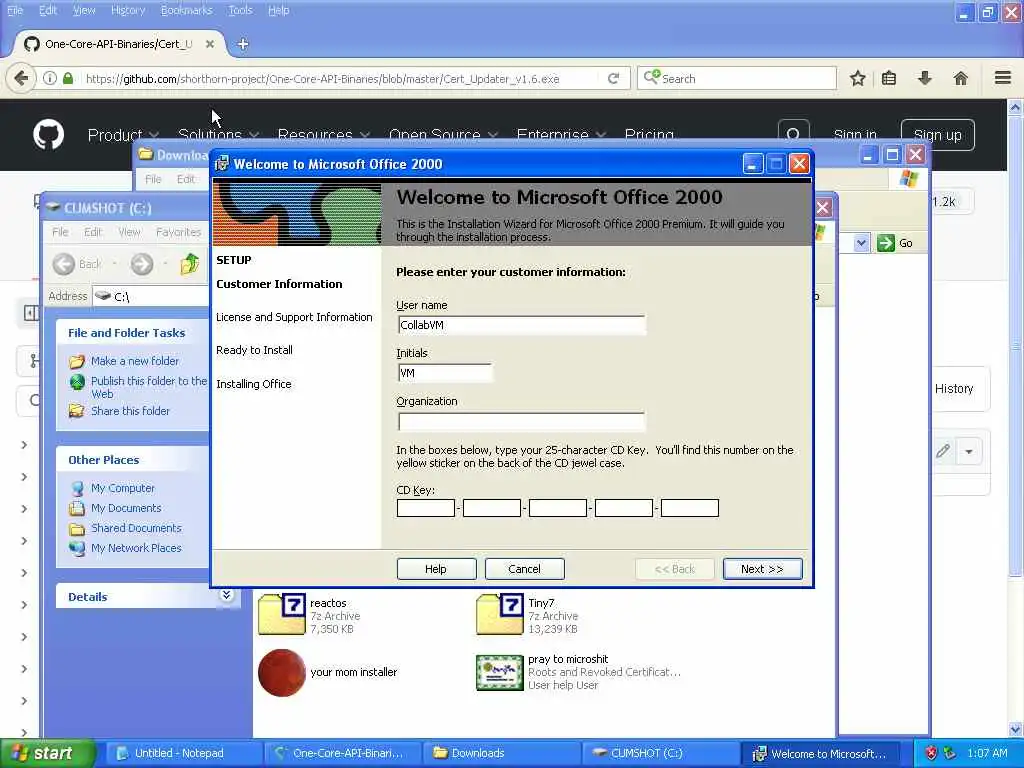Click Make a new folder
This screenshot has height=768, width=1024.
pos(135,360)
